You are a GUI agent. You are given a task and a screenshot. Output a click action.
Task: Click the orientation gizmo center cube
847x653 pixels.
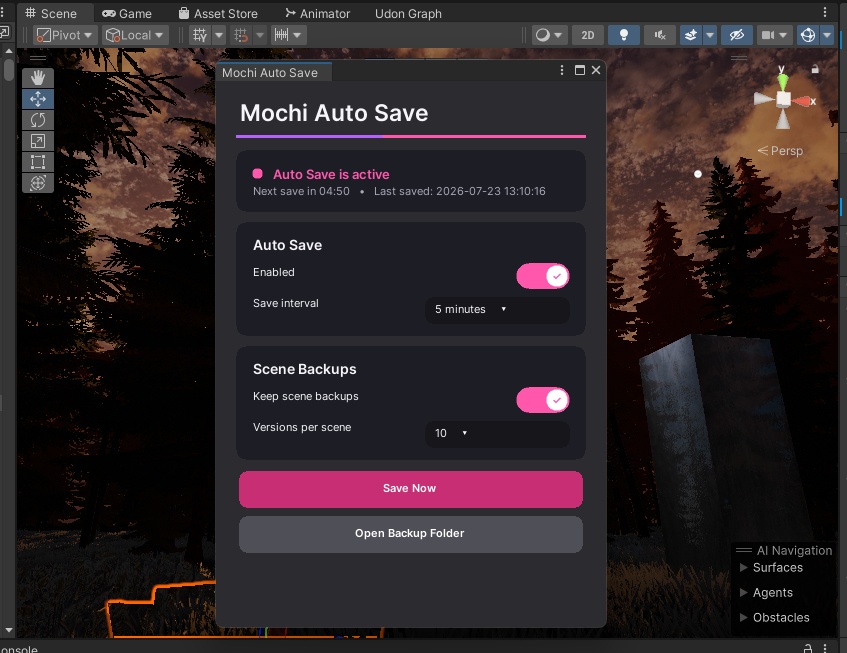point(783,99)
